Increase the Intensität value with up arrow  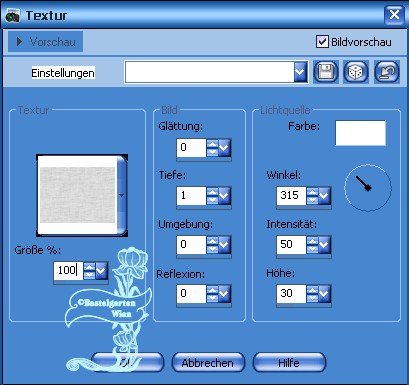(312, 241)
